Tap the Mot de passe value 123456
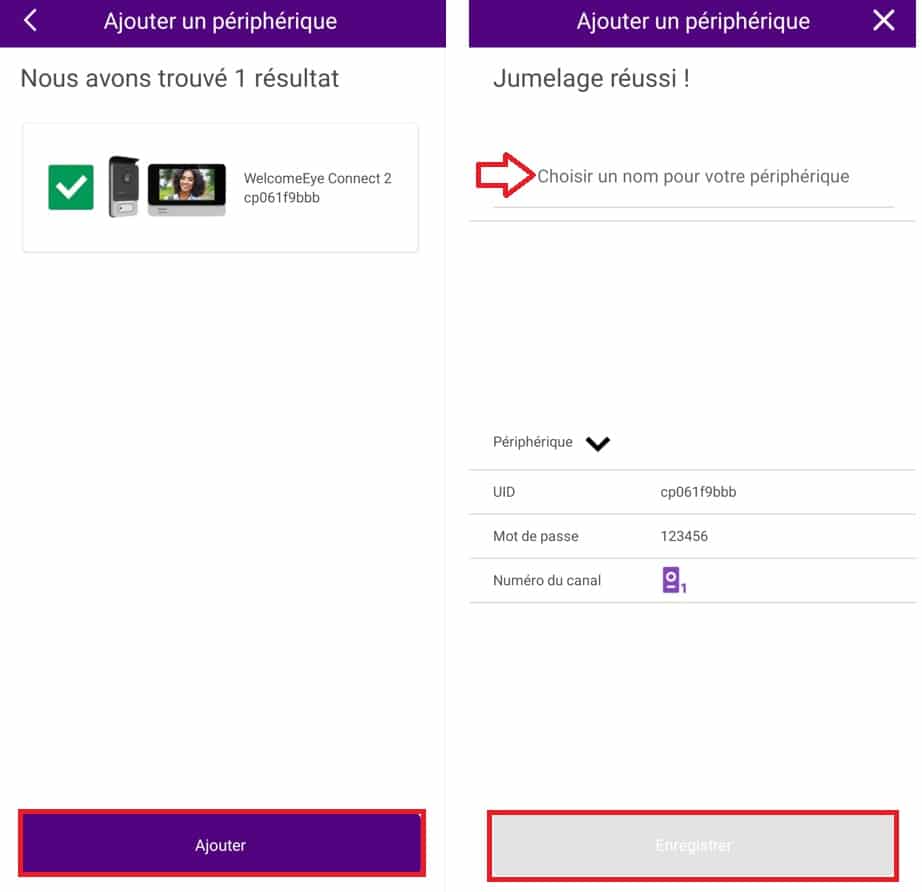This screenshot has width=922, height=892. point(684,536)
